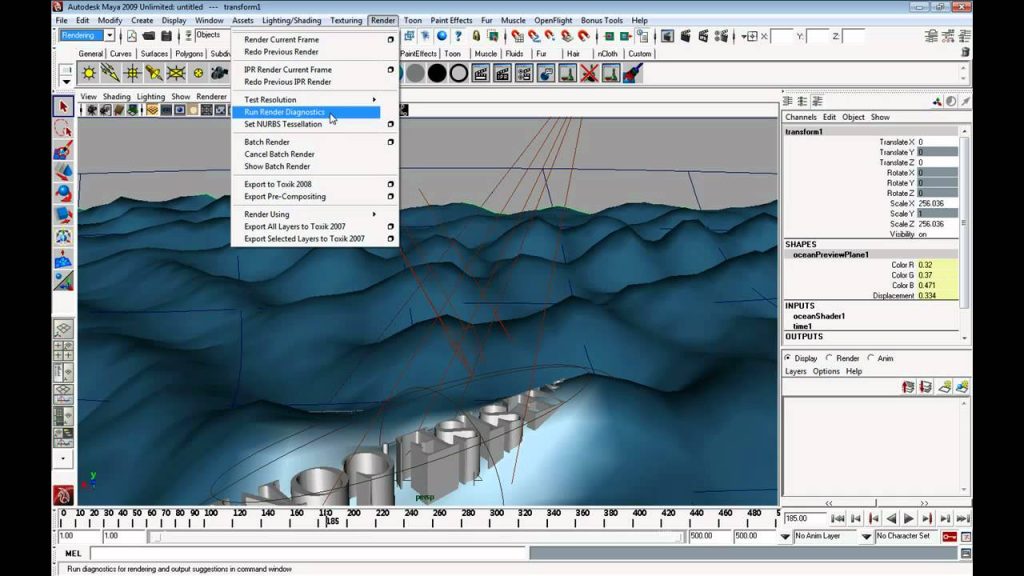Open IPR Render Current Frame options box
This screenshot has width=1024, height=576.
391,70
